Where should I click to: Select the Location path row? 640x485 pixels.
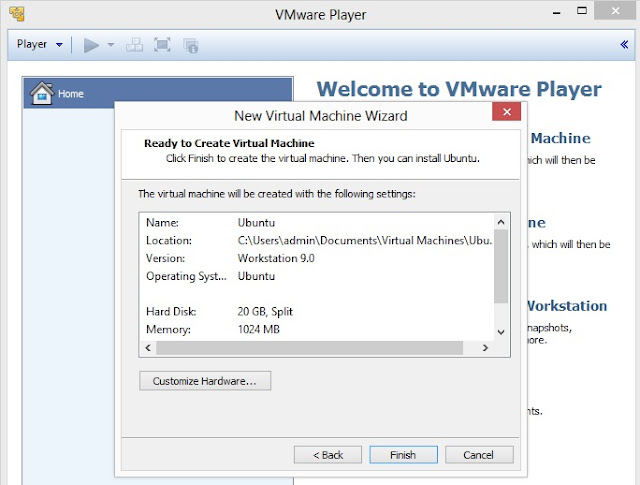tap(316, 240)
